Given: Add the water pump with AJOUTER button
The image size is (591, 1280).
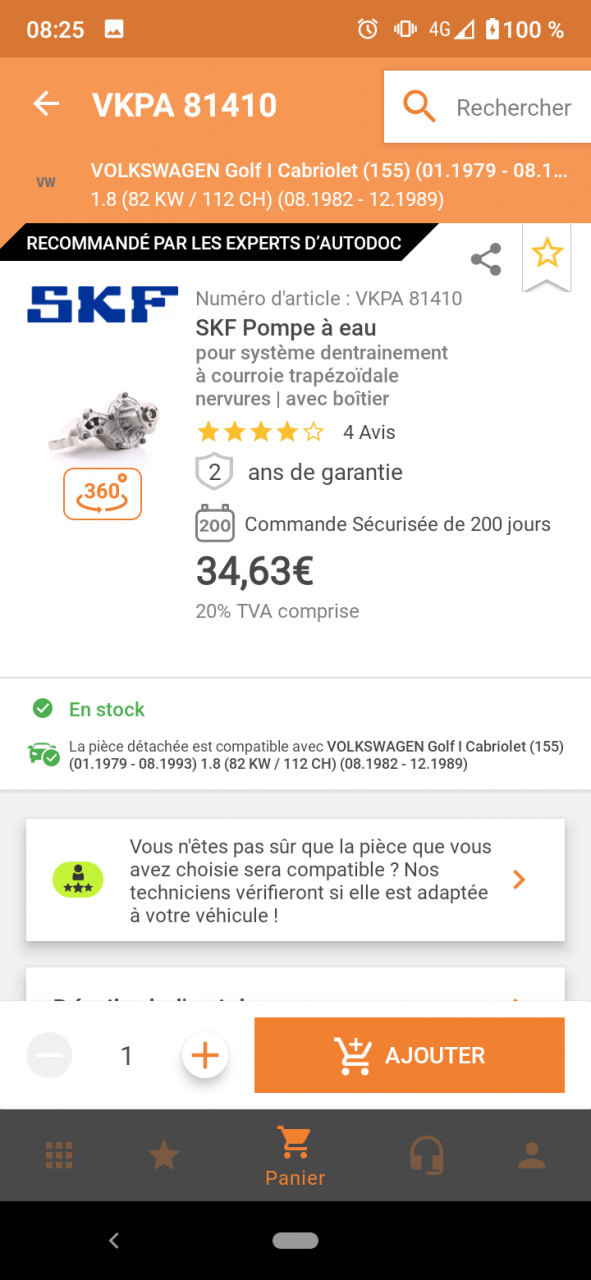Looking at the screenshot, I should pos(409,1055).
